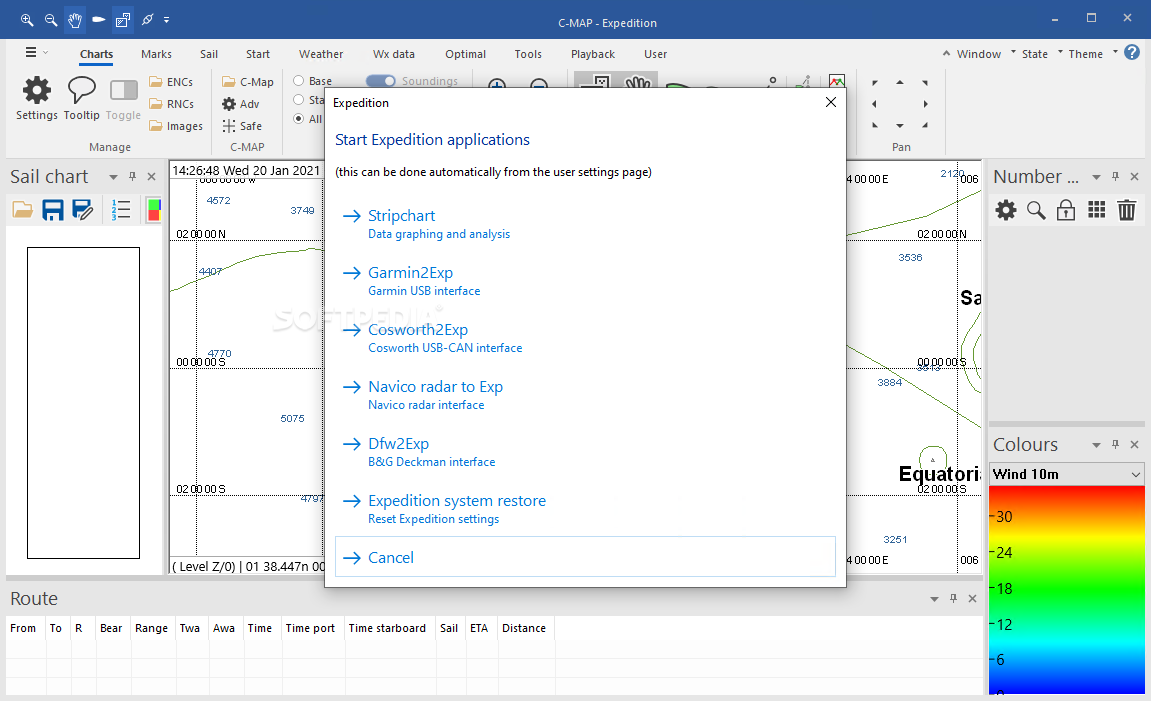The image size is (1151, 701).
Task: Open the RNCs folder
Action: pyautogui.click(x=171, y=104)
